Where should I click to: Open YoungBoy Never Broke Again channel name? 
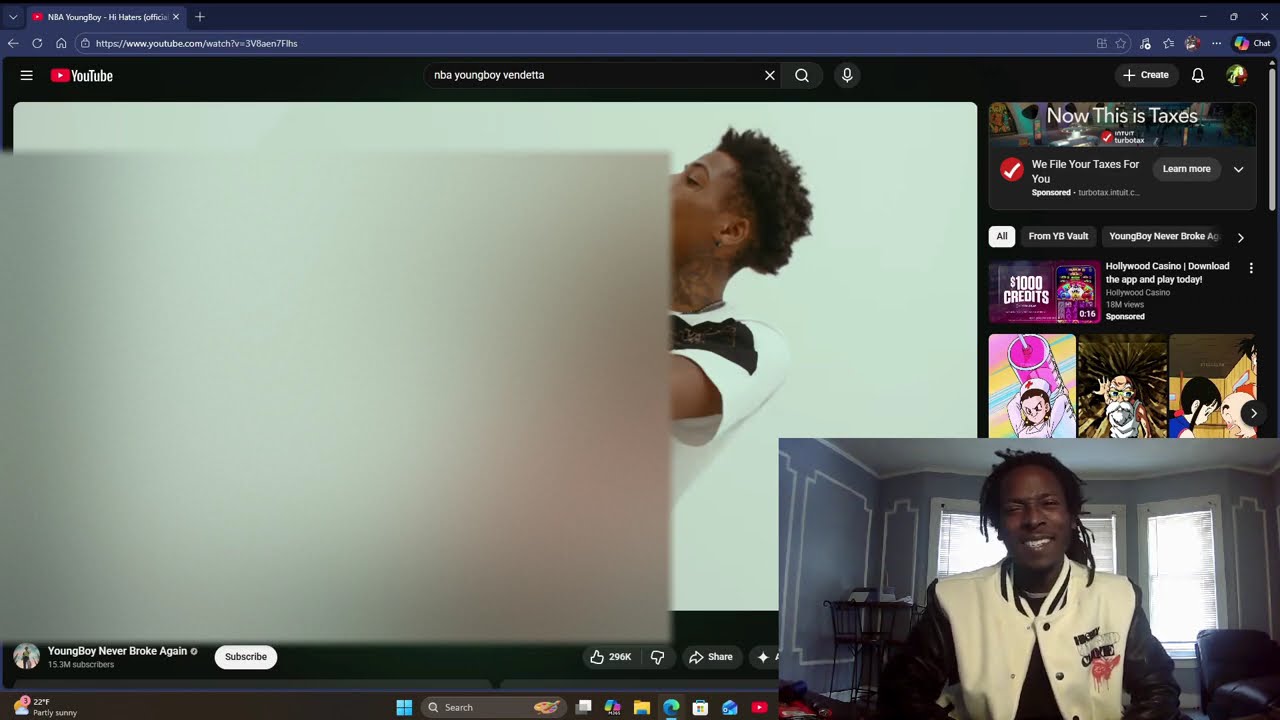117,651
